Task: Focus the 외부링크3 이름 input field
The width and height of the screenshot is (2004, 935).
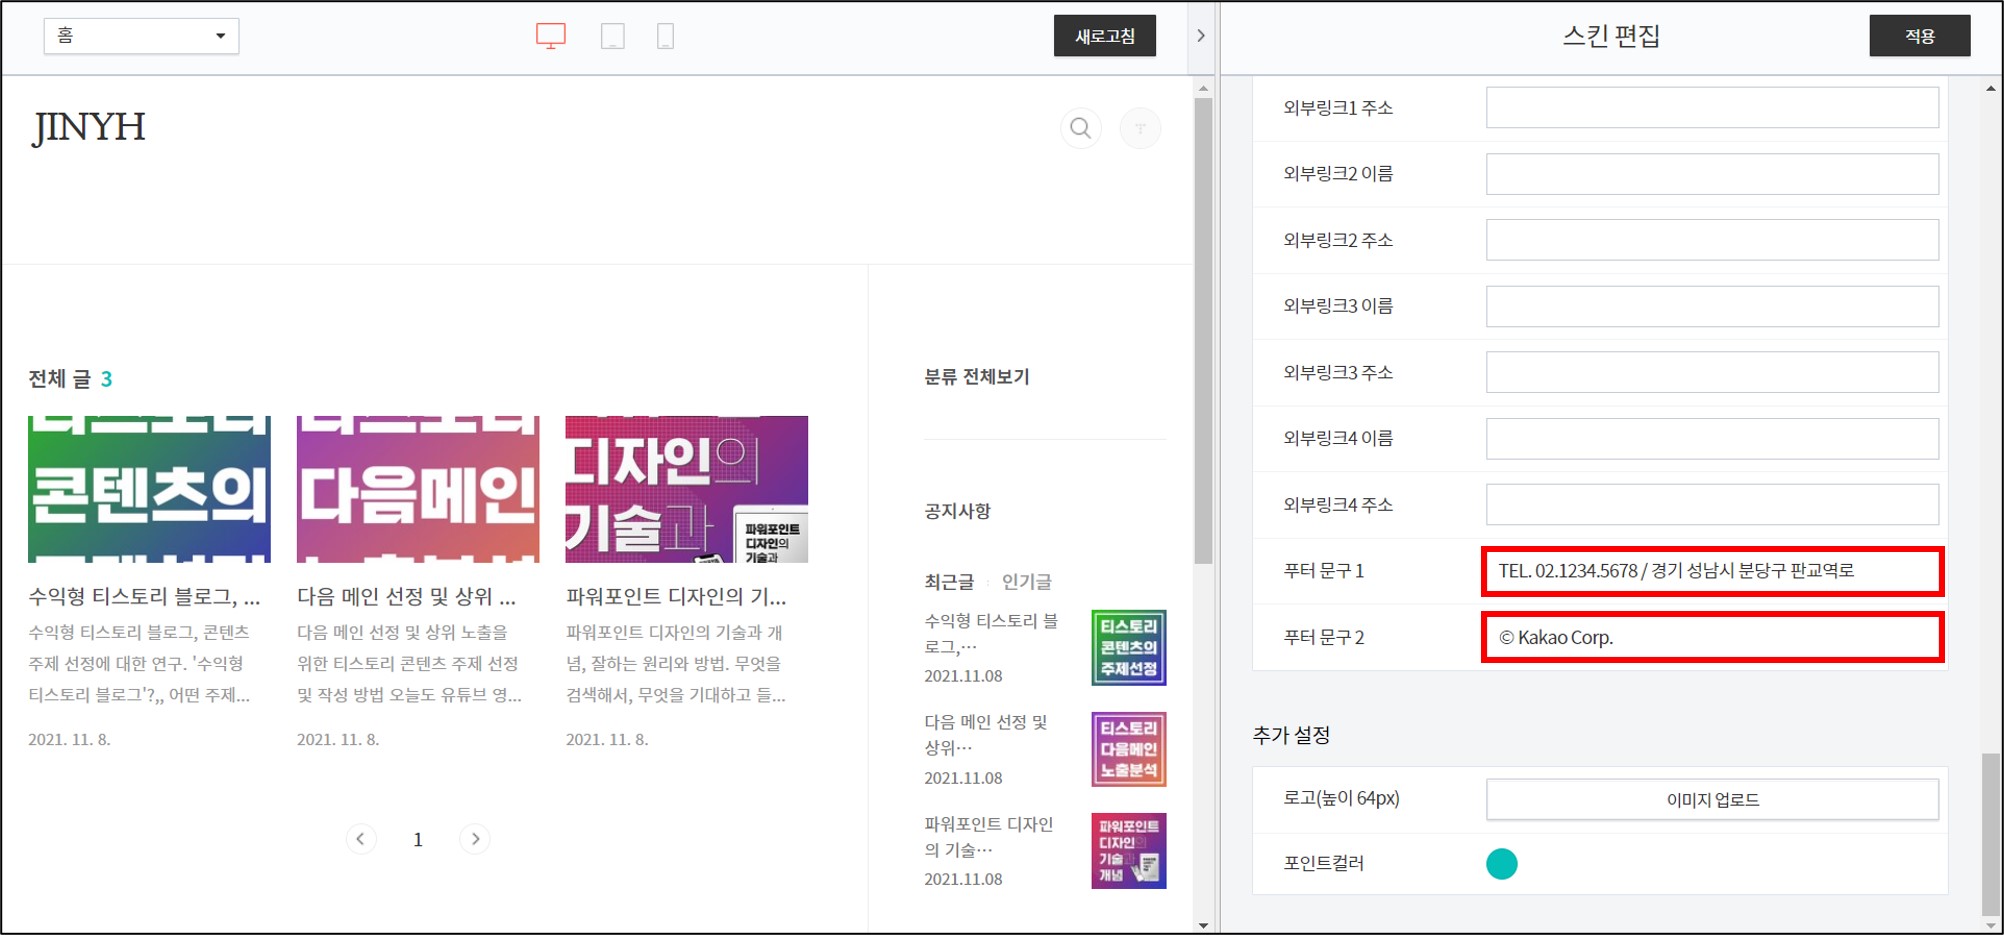Action: (x=1712, y=306)
